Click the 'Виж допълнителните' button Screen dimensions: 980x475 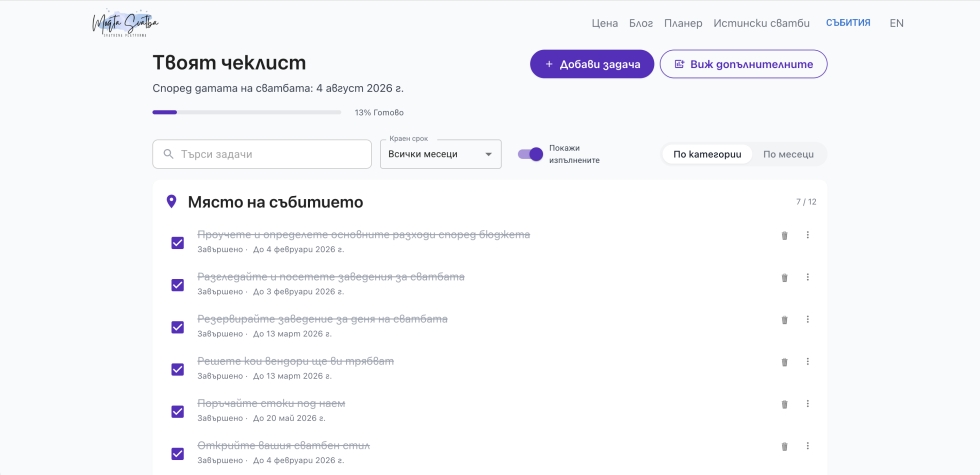[743, 64]
